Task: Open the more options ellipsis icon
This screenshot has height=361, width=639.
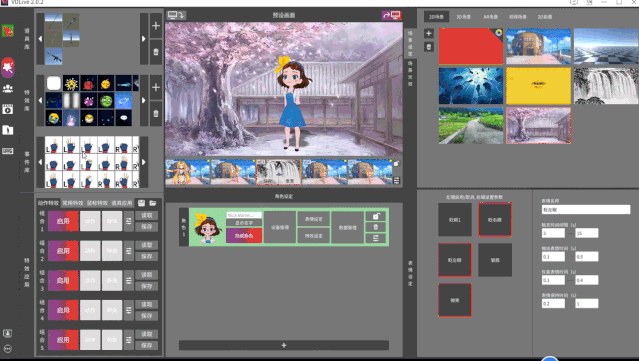Action: [x=7, y=349]
